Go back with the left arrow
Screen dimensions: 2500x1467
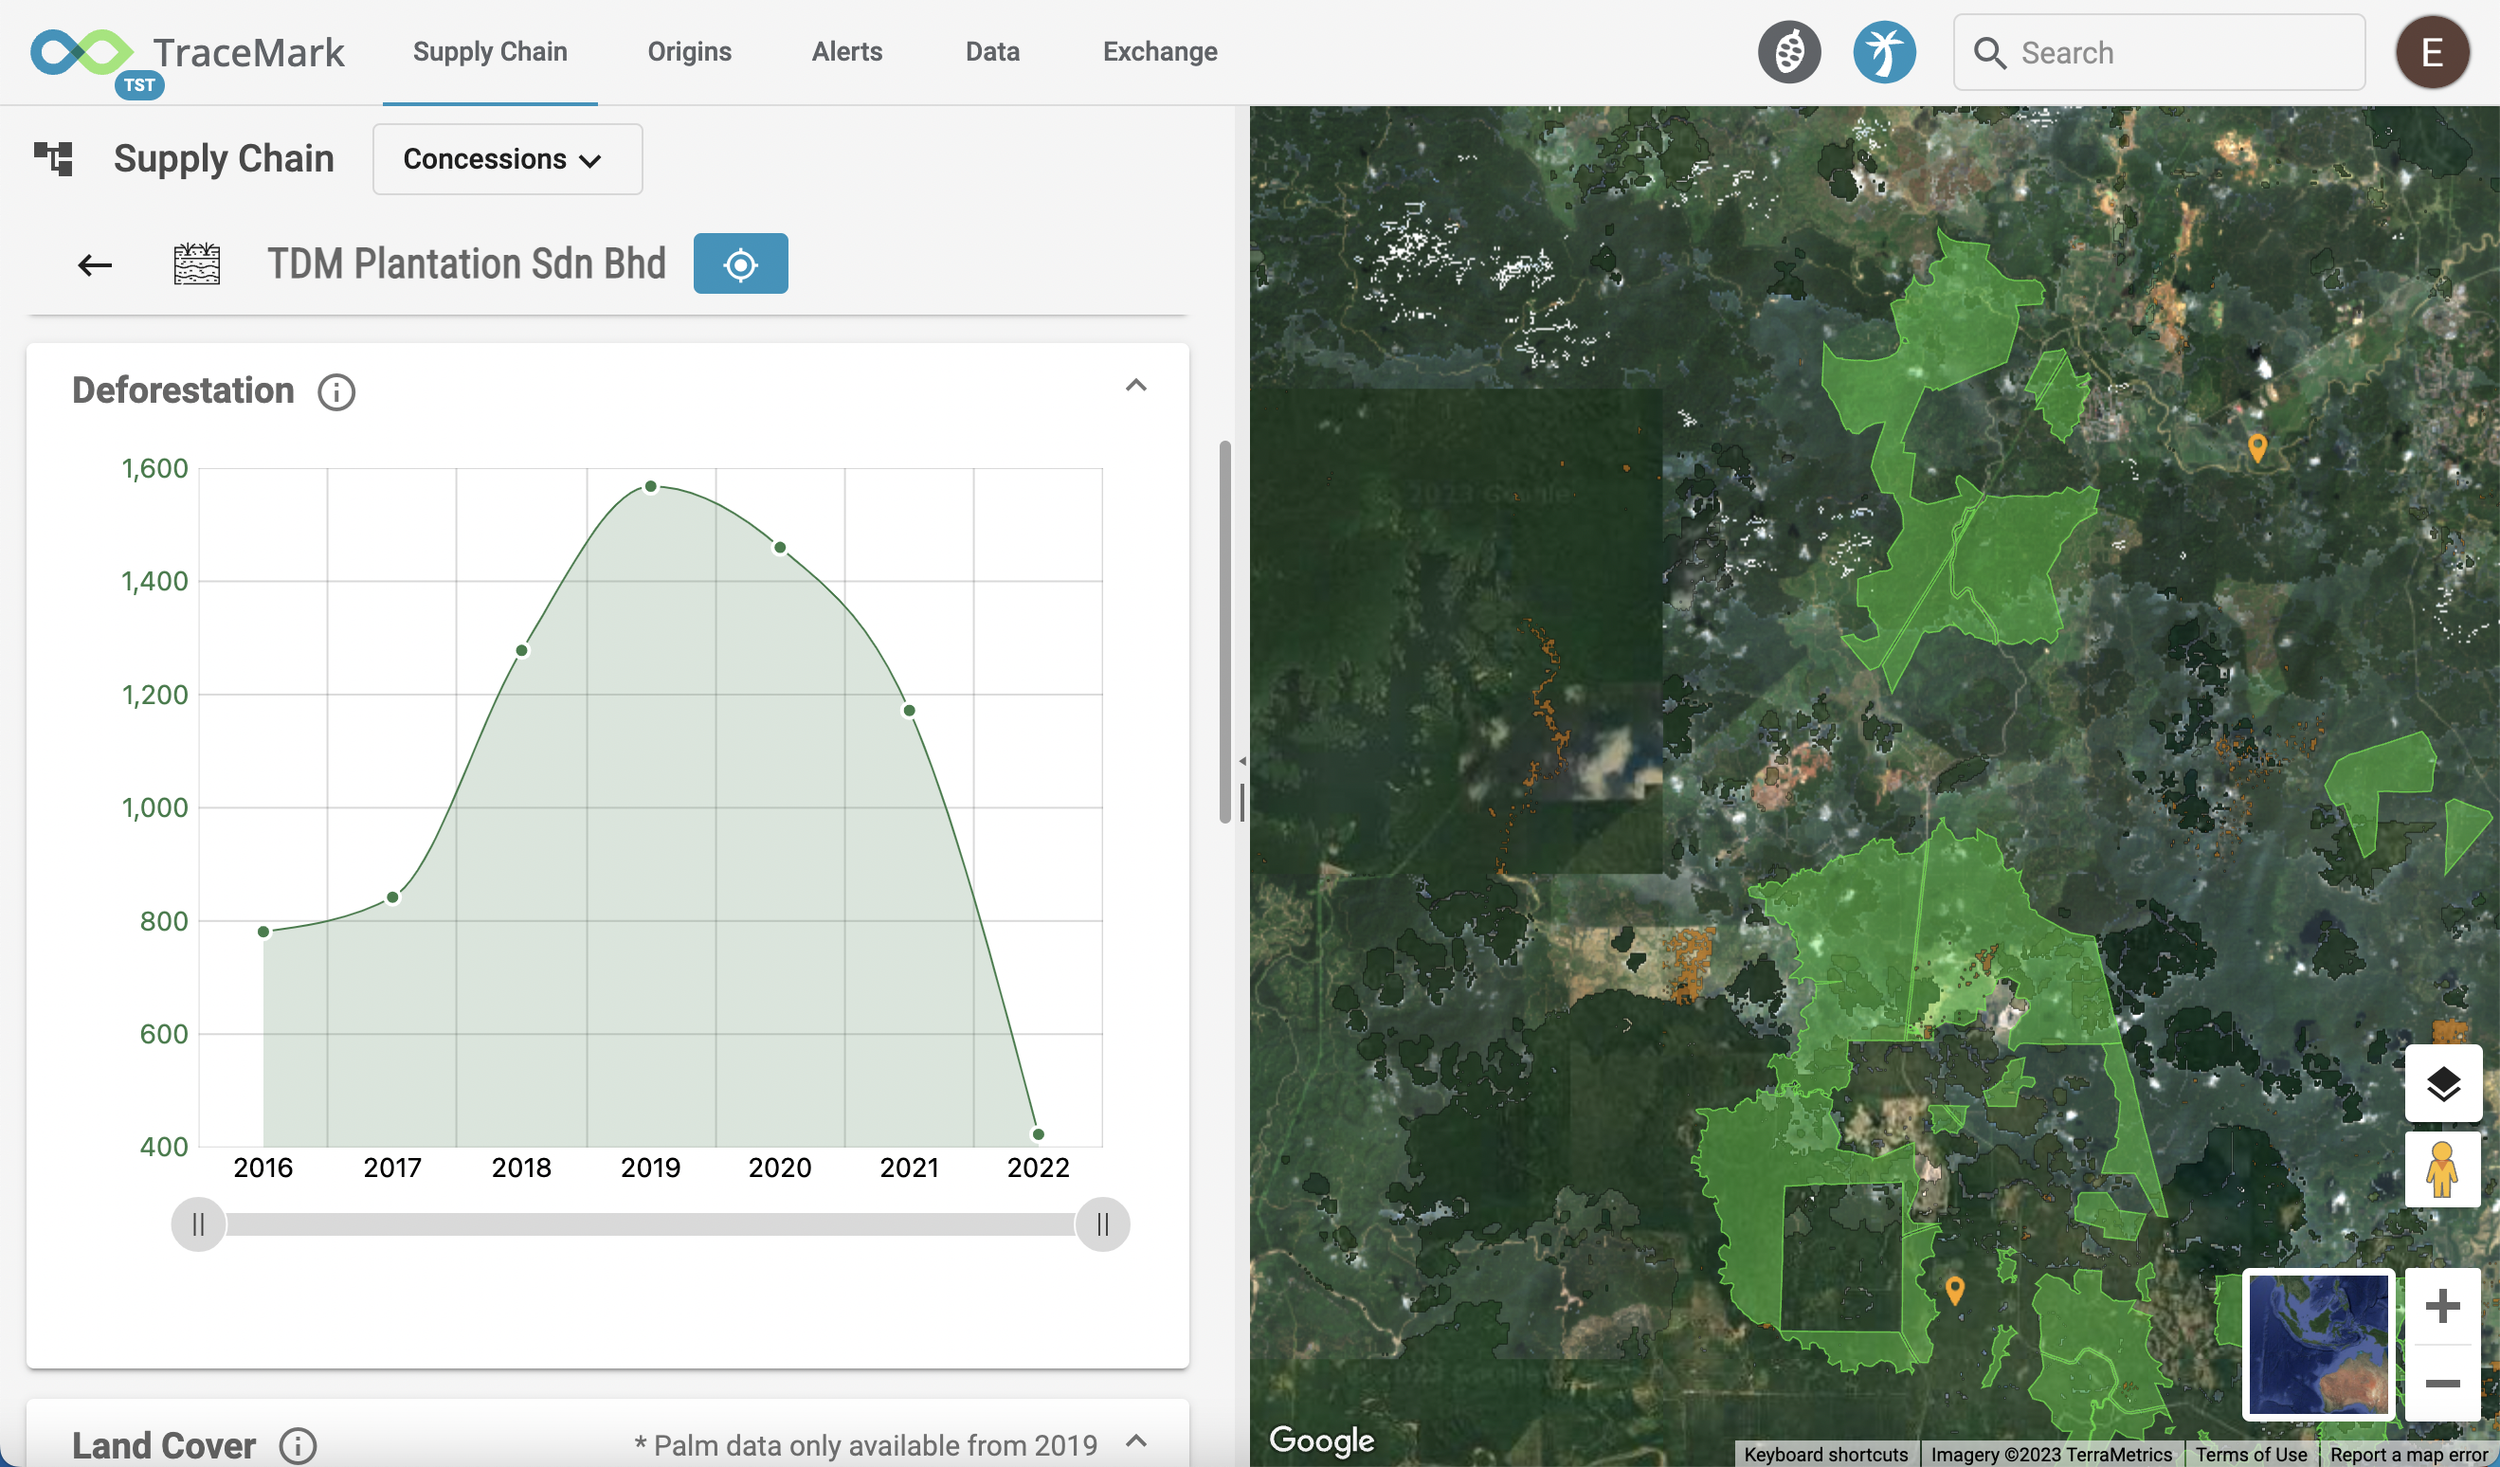pos(95,265)
